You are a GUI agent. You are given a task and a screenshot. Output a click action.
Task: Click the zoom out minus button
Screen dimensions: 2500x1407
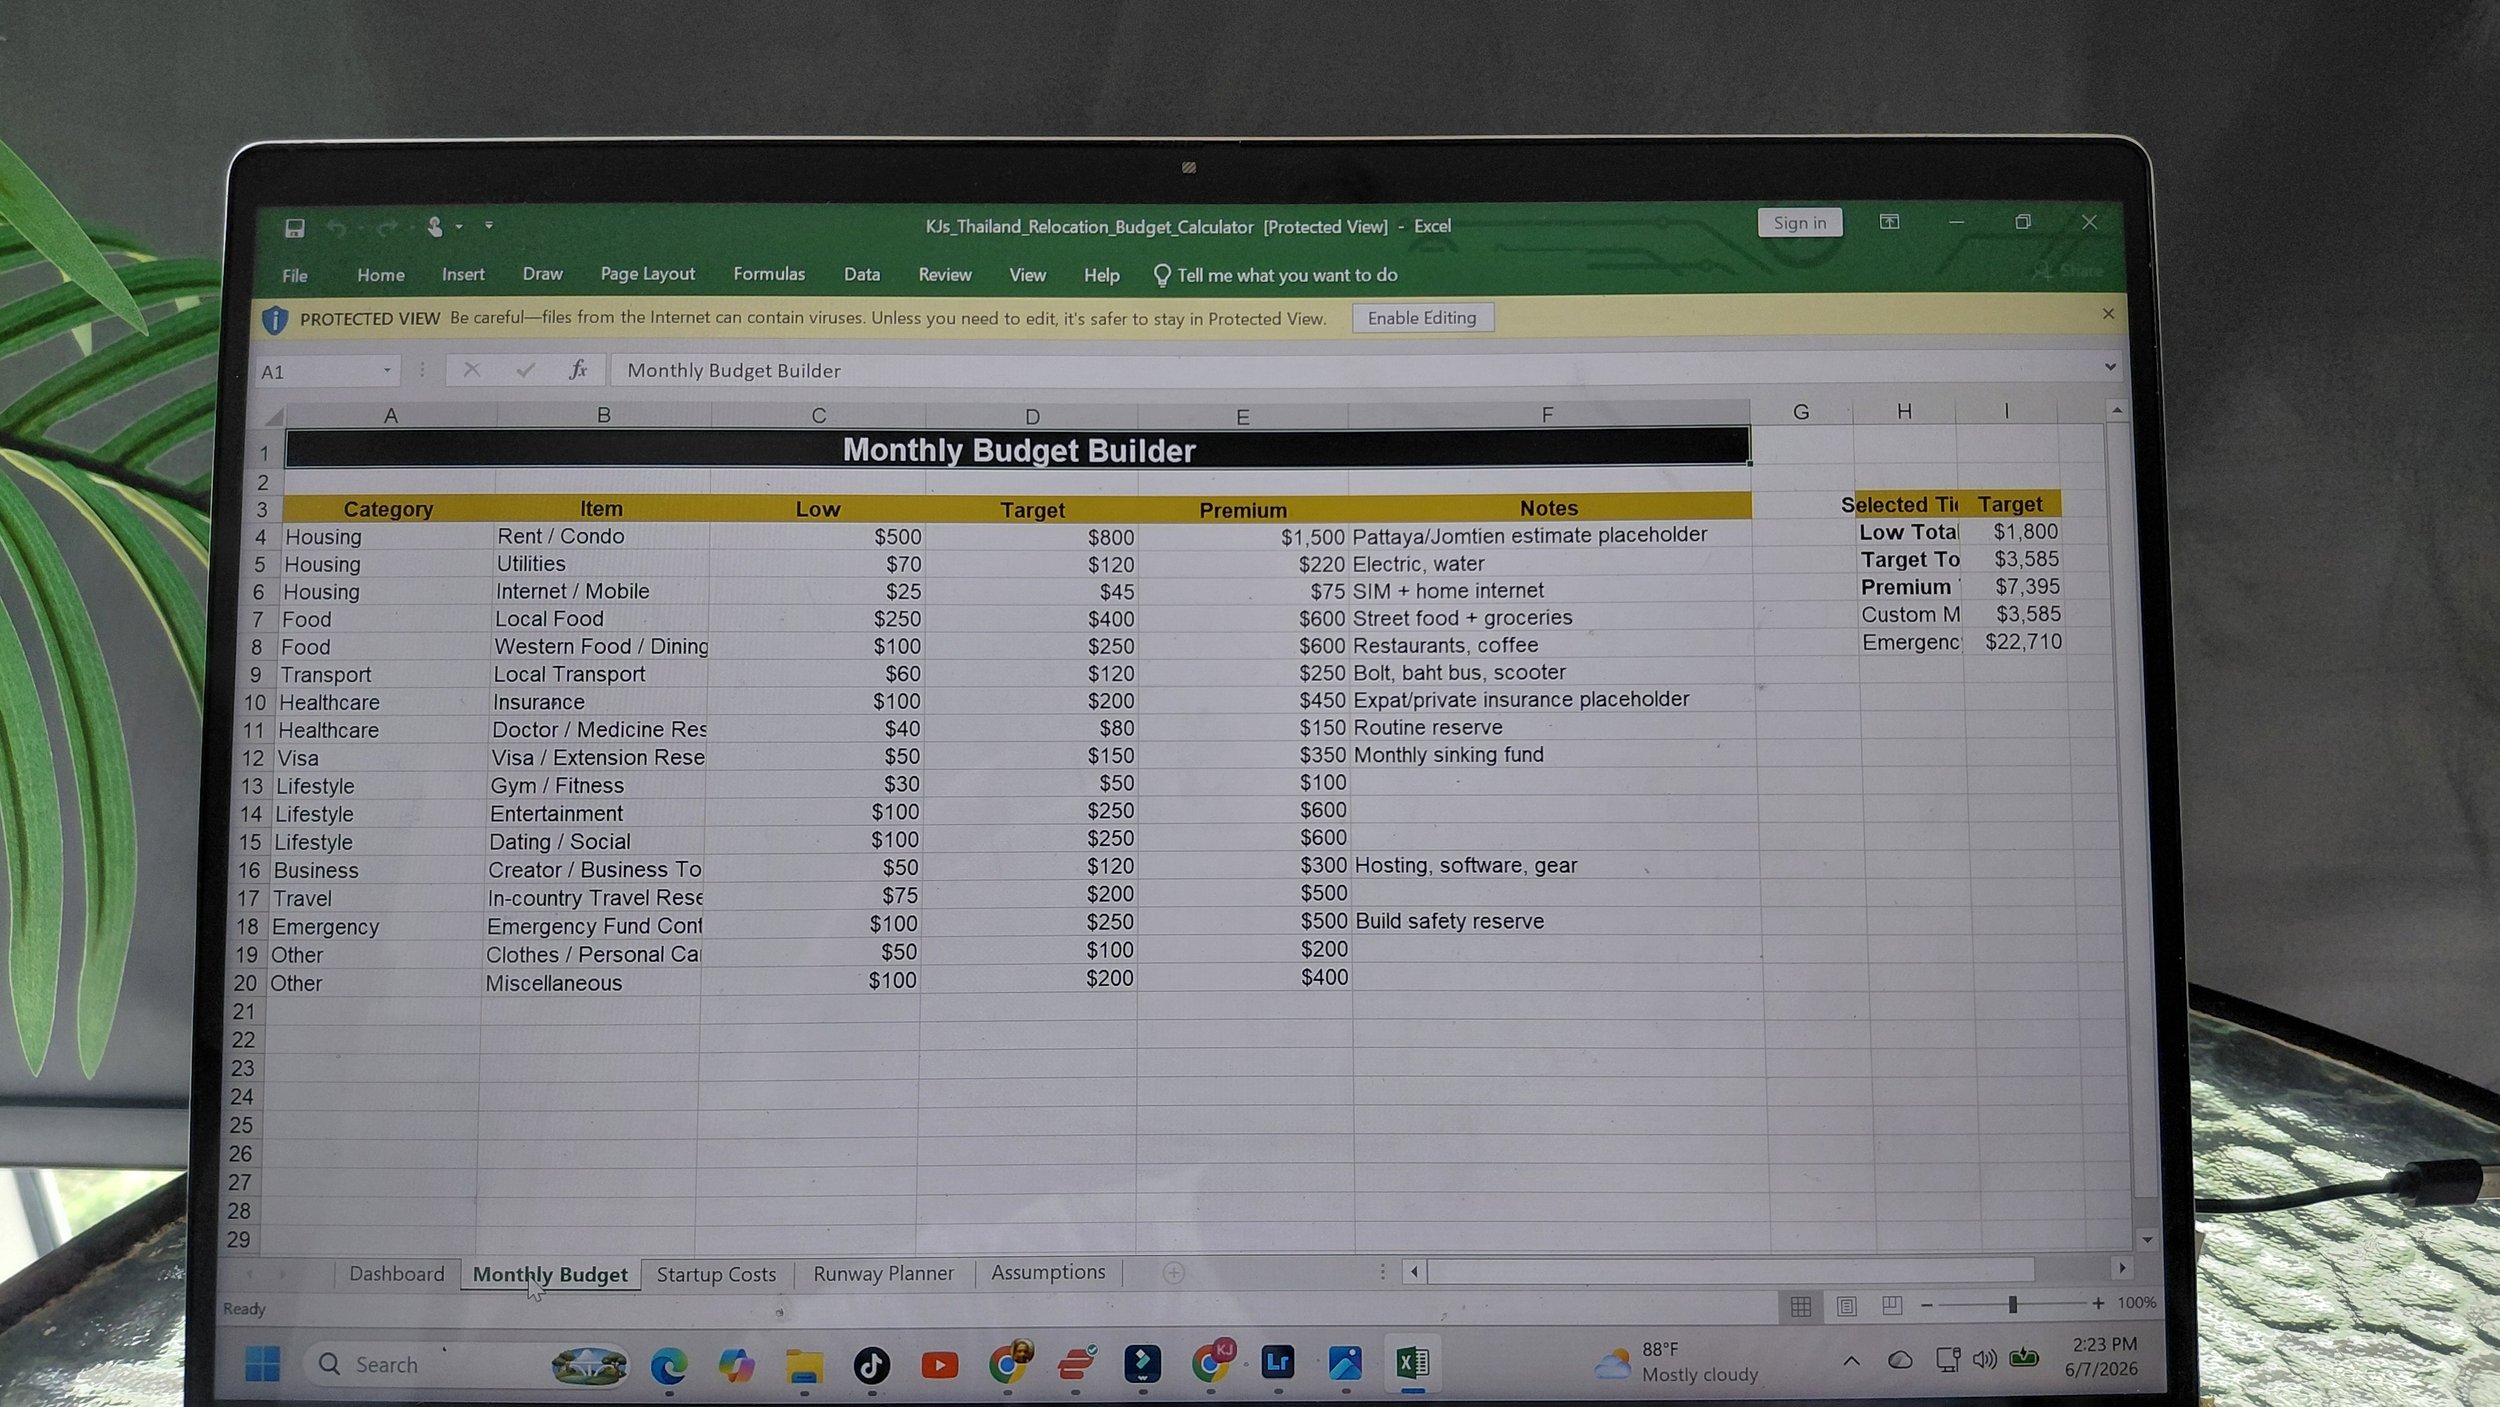click(1927, 1305)
